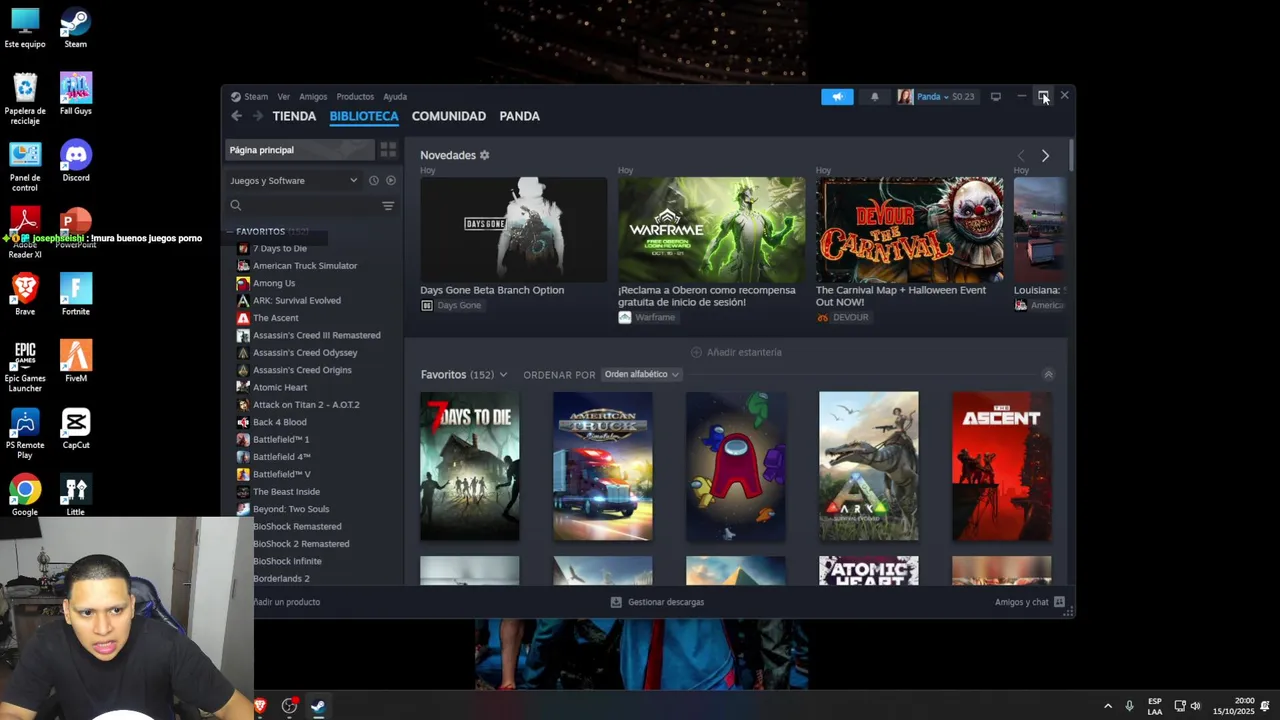1280x720 pixels.
Task: Show only ready-to-play games icon
Action: [x=391, y=181]
